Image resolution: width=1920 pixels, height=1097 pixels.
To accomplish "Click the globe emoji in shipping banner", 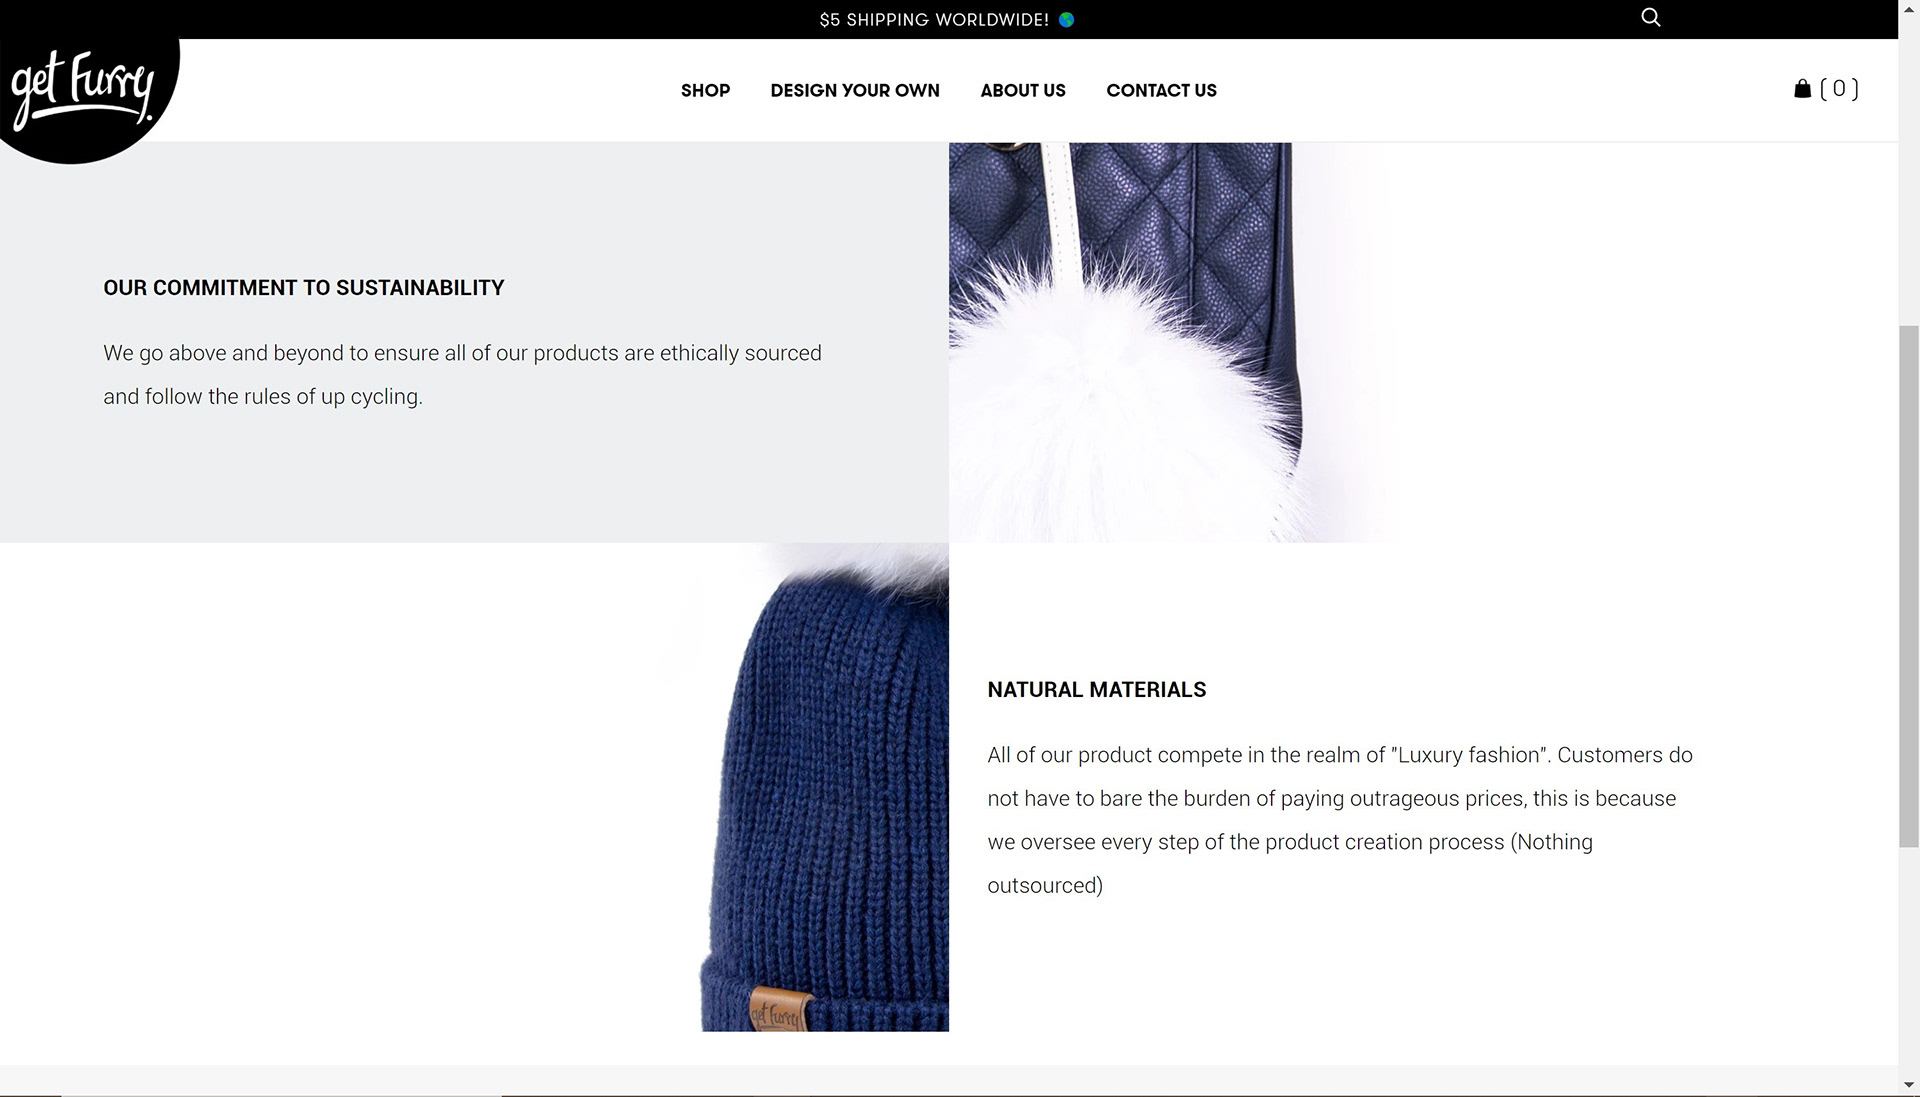I will (1066, 20).
